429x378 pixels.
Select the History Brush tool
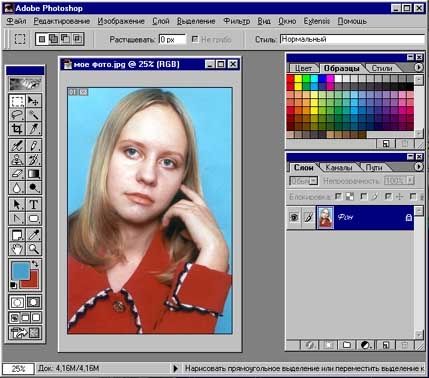click(33, 160)
